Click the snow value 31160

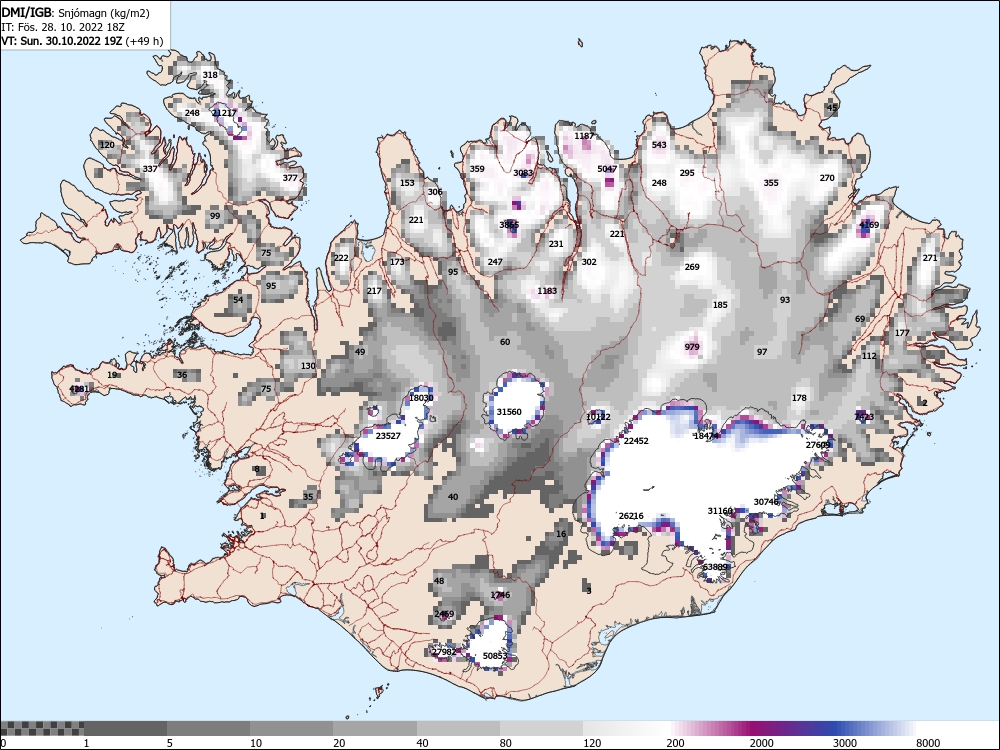[x=720, y=511]
